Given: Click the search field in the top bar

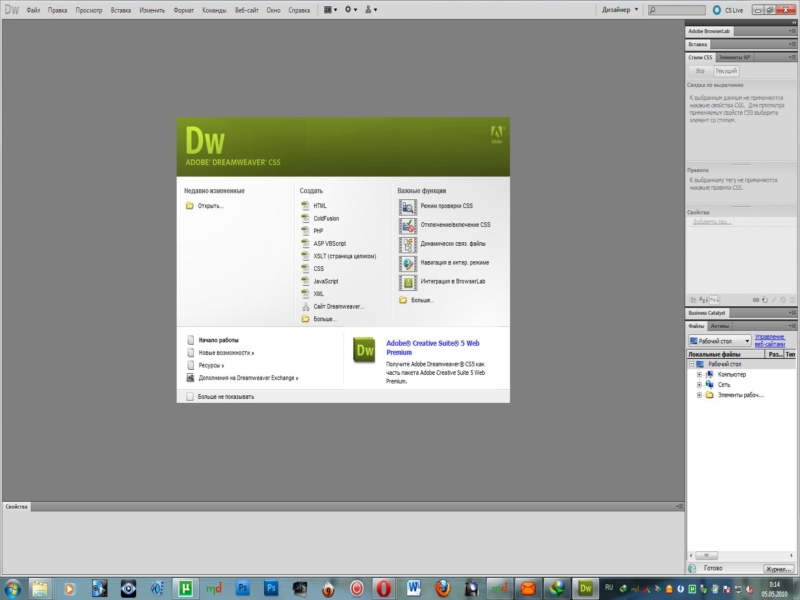Looking at the screenshot, I should point(677,10).
